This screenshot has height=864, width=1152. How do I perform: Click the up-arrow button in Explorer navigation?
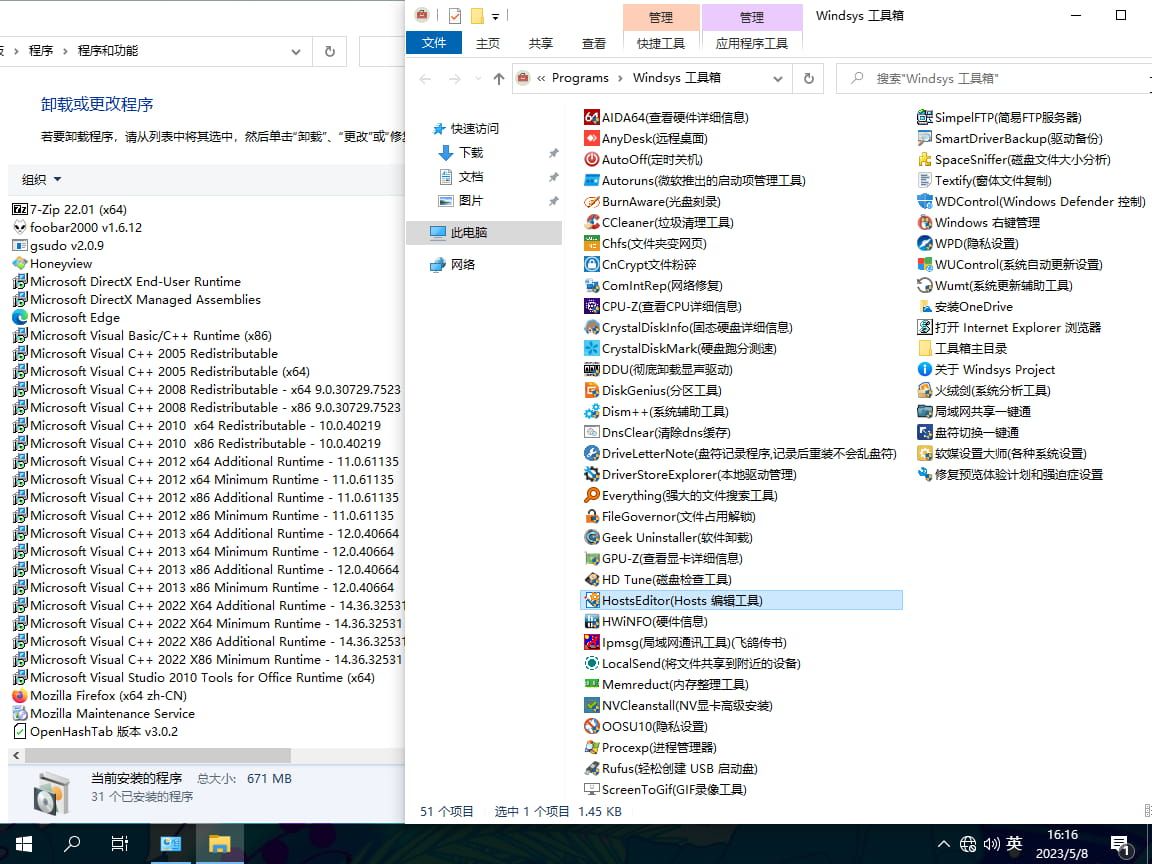click(499, 78)
